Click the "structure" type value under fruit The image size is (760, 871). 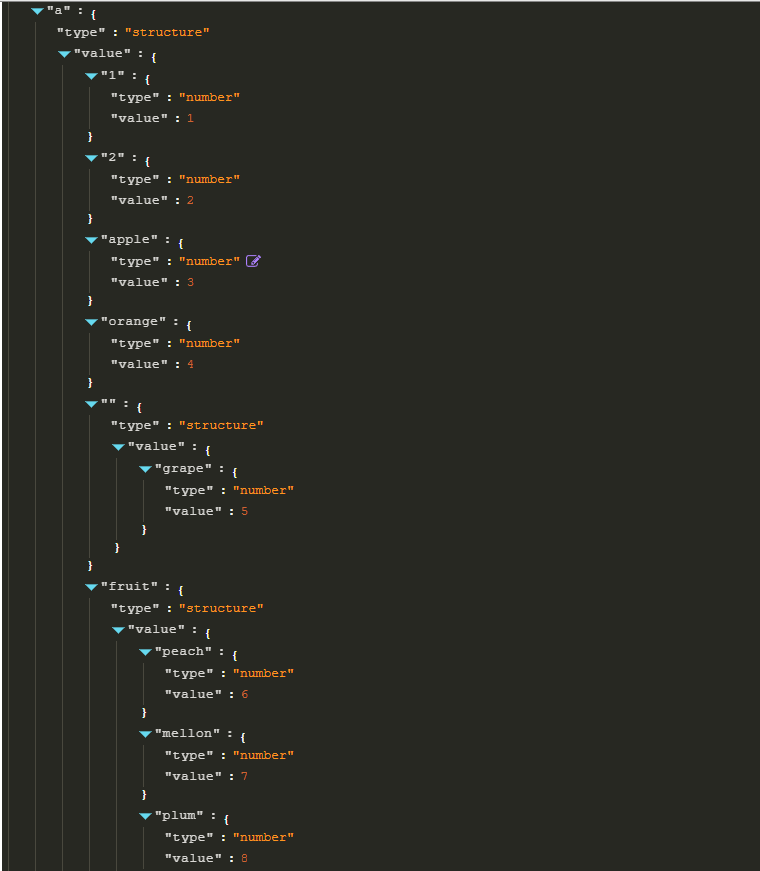(221, 608)
